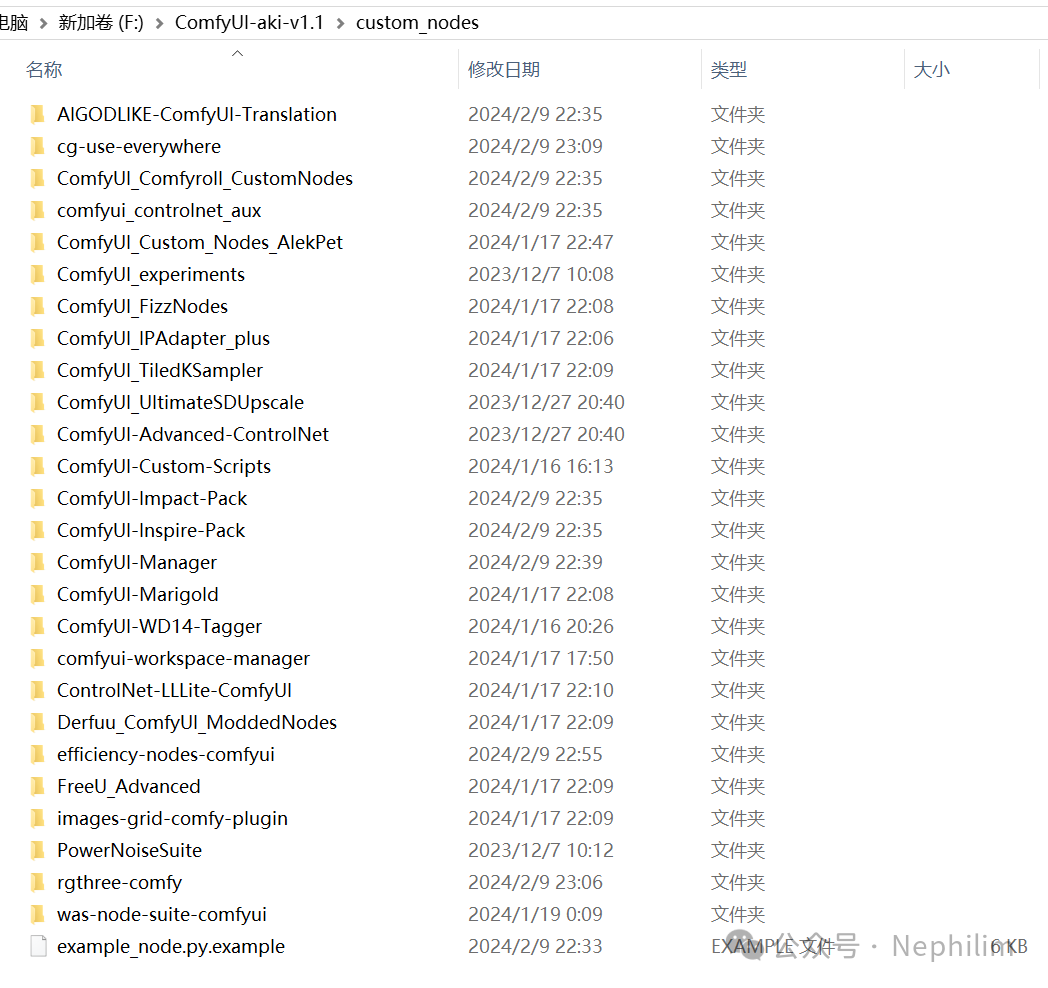Select the ComfyUI-Manager folder name
This screenshot has height=988, width=1048.
click(x=137, y=563)
